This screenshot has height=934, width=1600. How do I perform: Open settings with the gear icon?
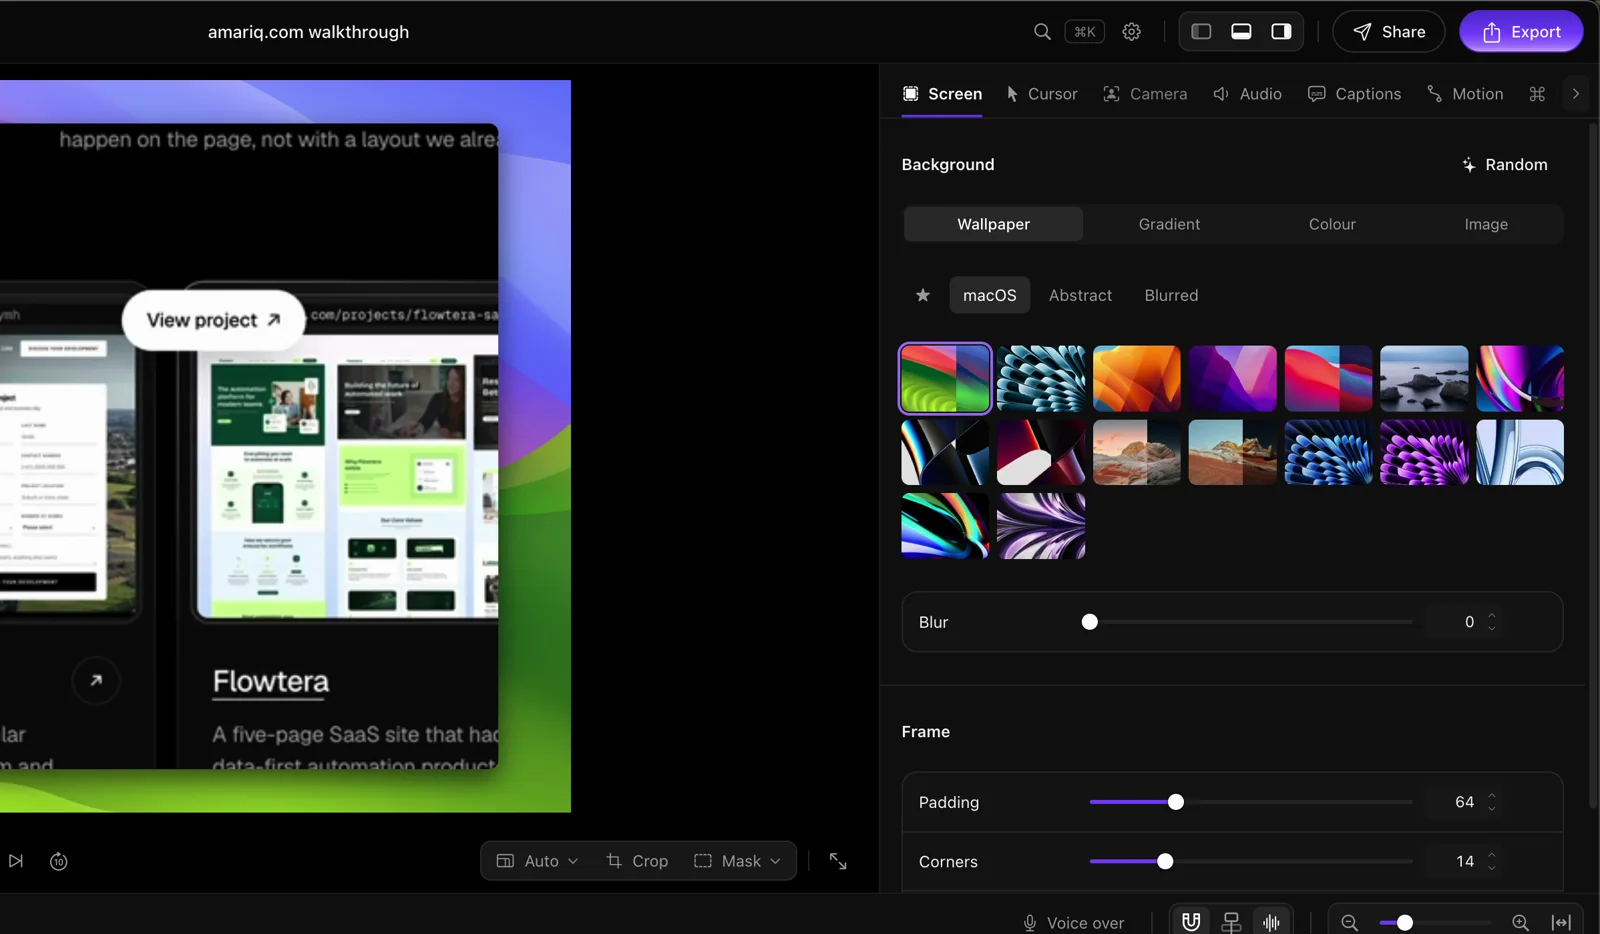pos(1132,32)
